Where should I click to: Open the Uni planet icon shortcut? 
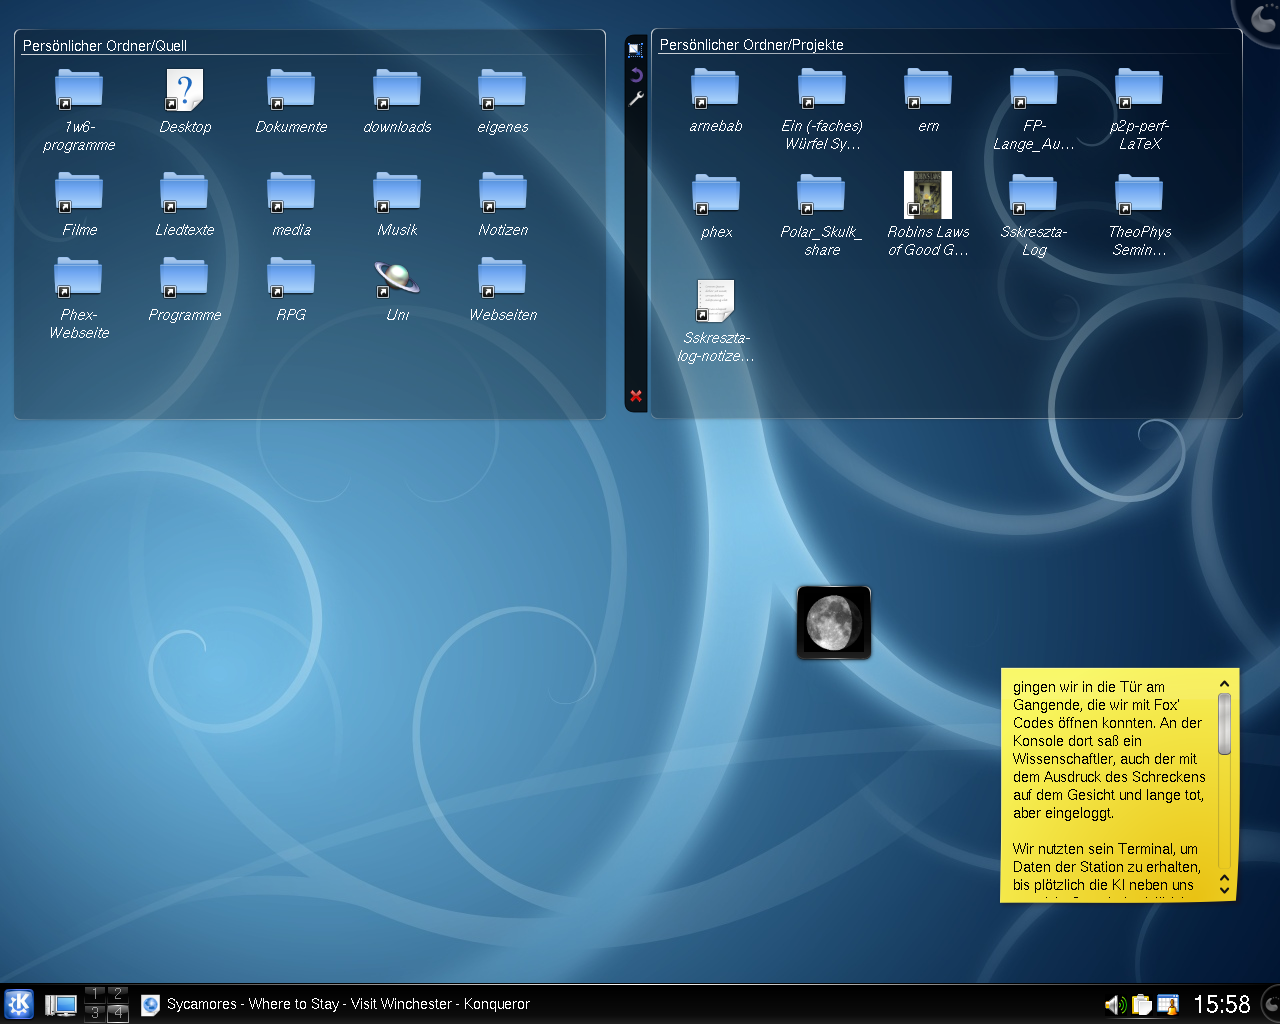(x=397, y=278)
